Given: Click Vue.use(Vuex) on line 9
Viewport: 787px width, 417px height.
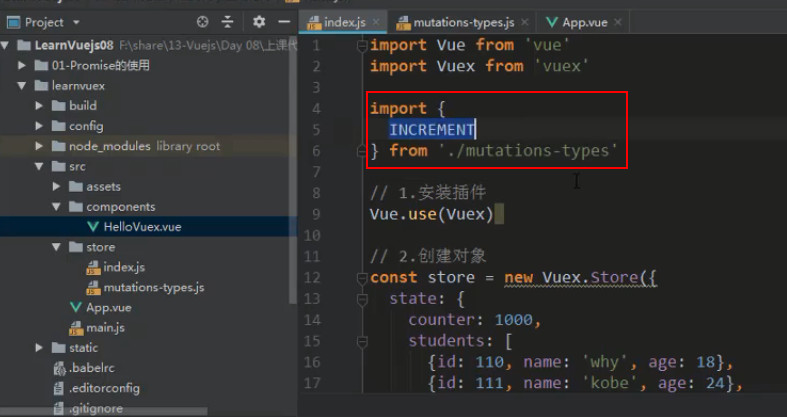Looking at the screenshot, I should [432, 214].
